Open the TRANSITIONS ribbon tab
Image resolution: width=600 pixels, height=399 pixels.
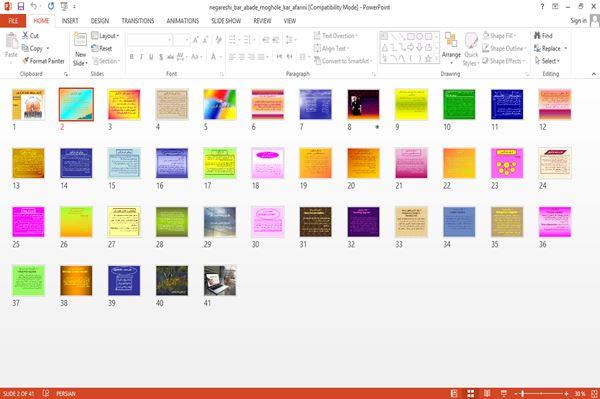tap(138, 21)
